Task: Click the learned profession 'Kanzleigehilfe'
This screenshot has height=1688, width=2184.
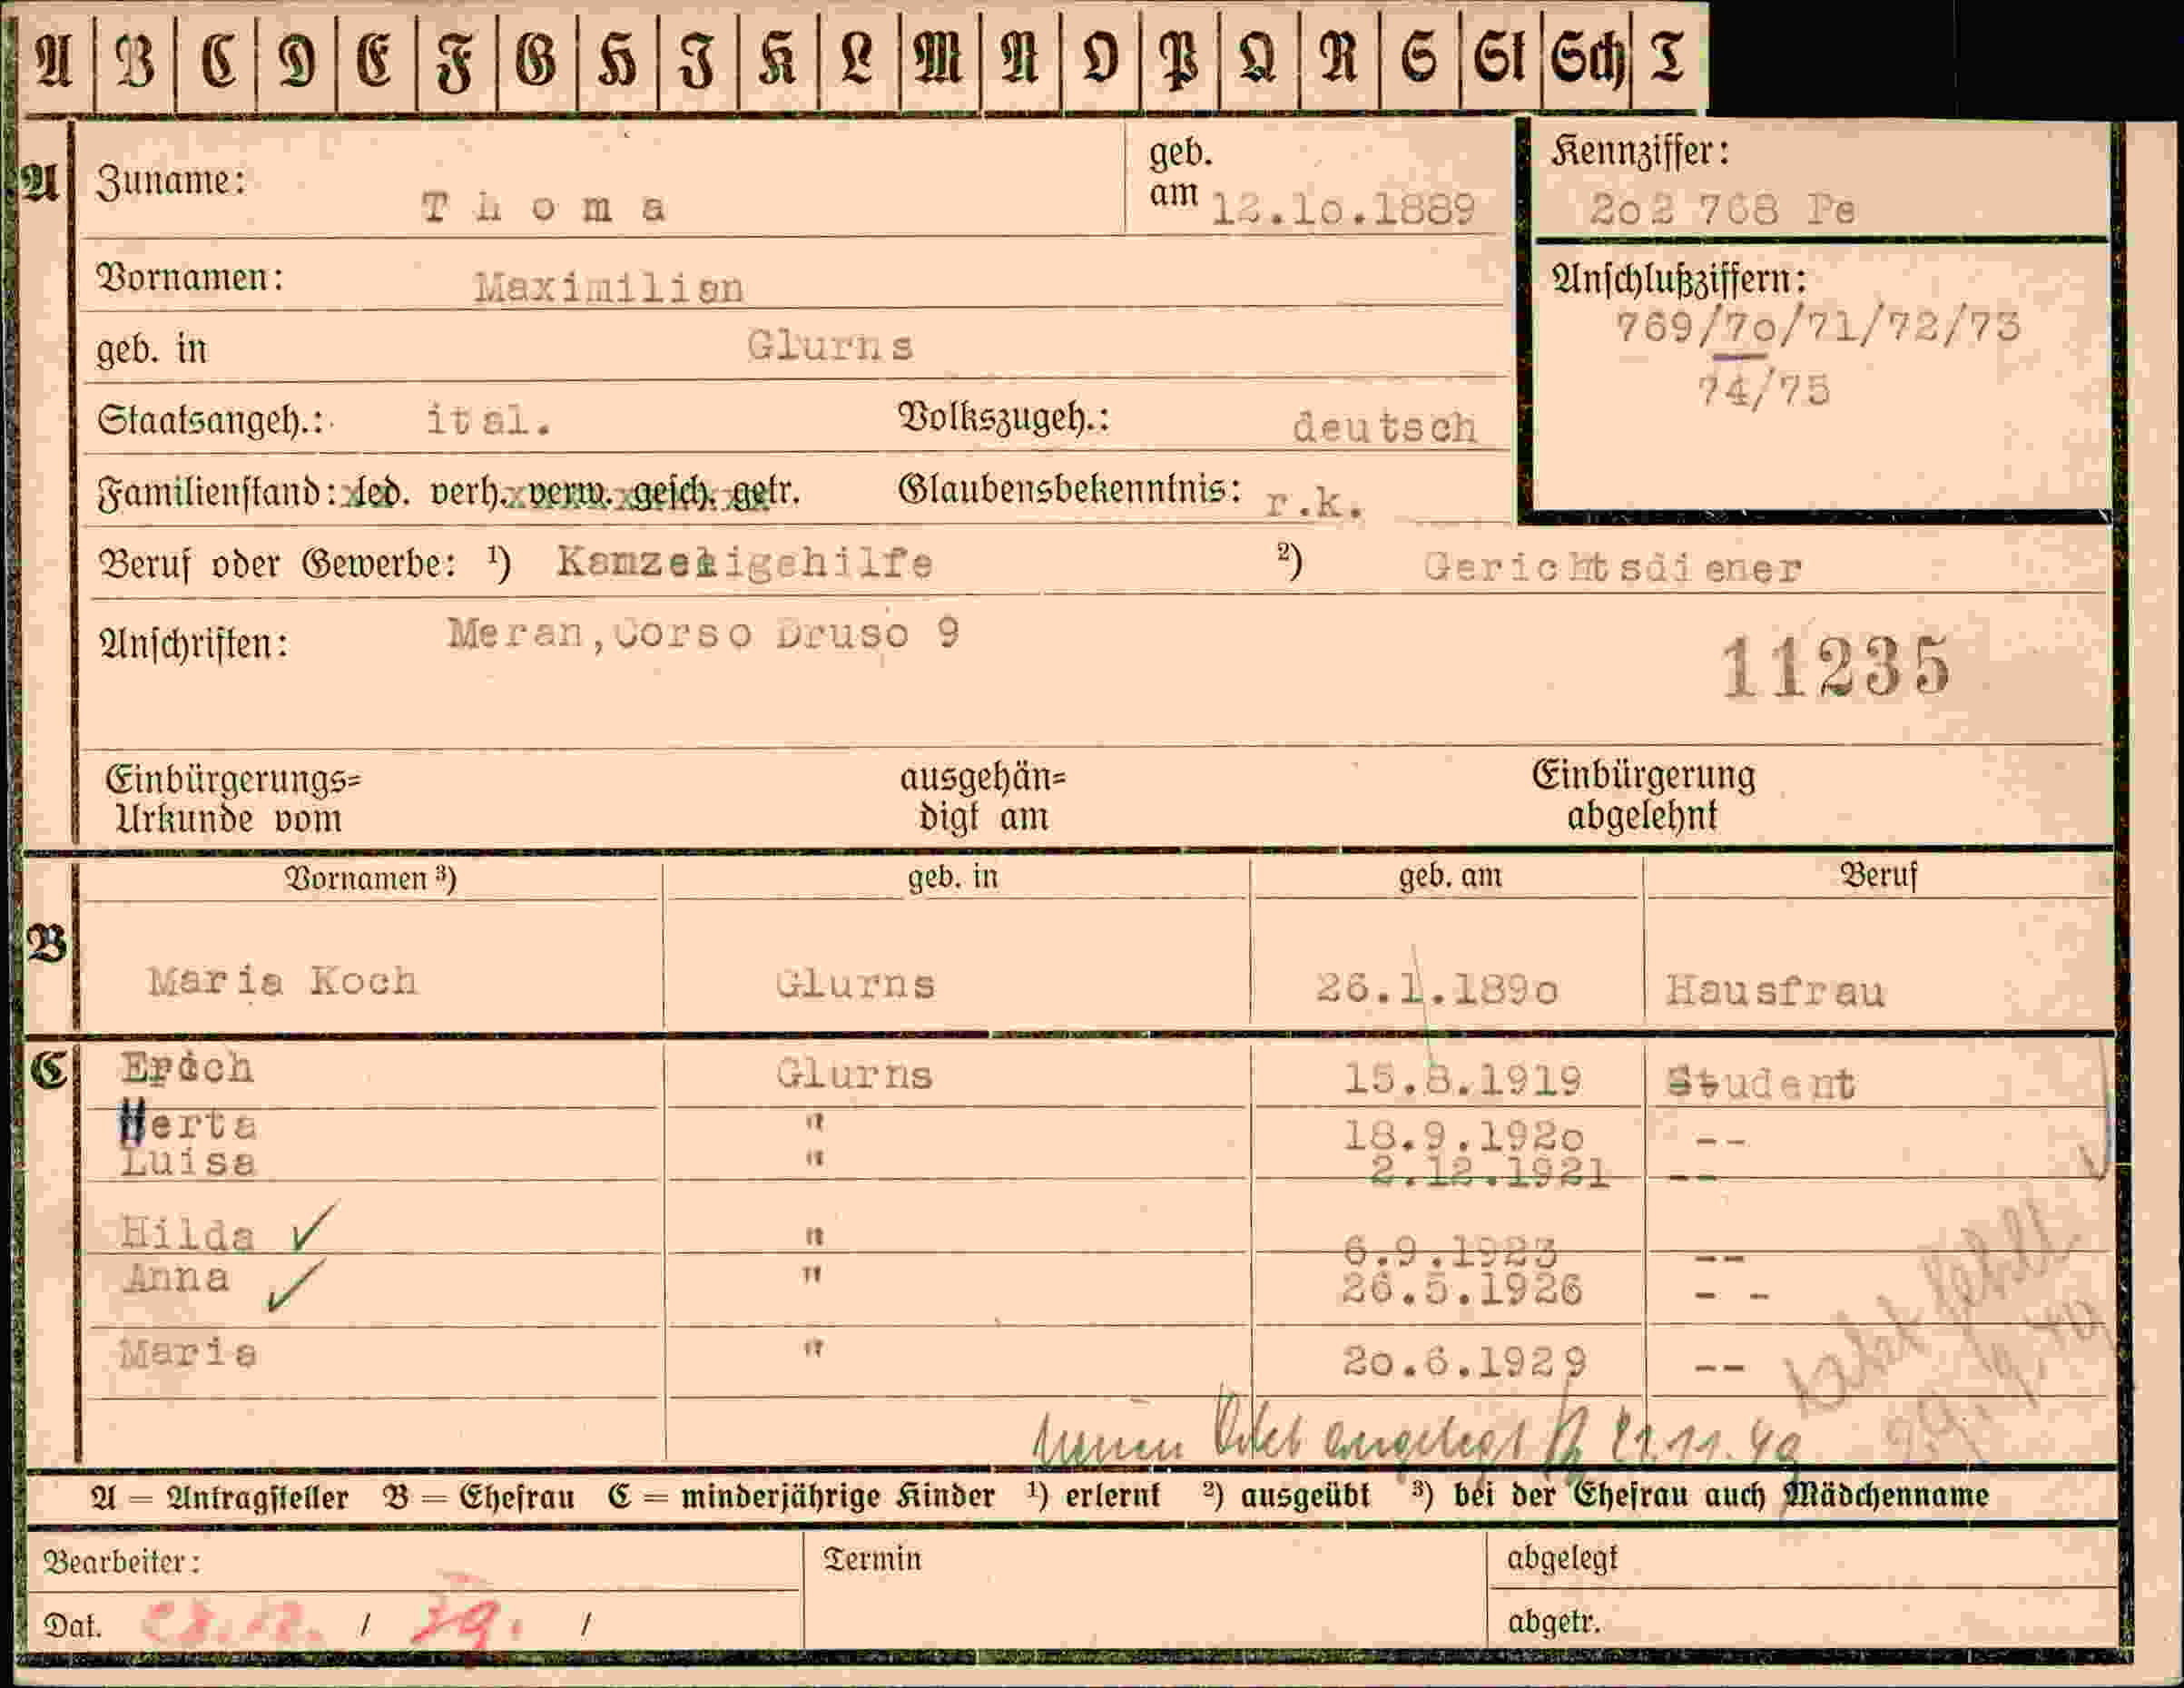Action: 744,563
